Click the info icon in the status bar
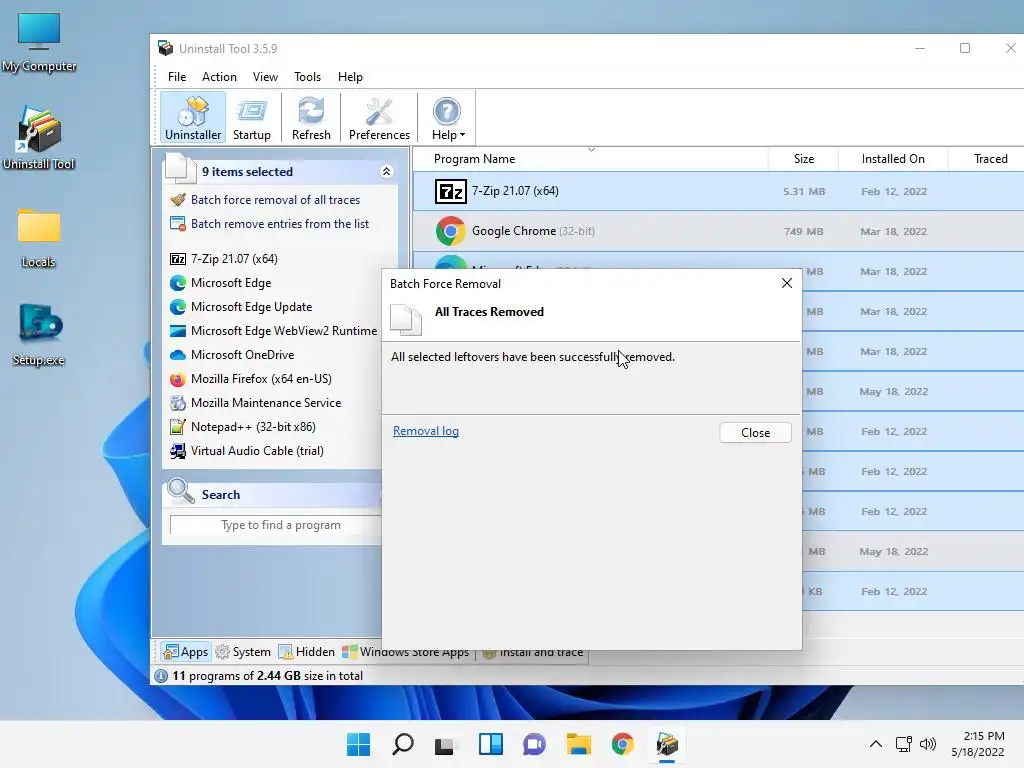The width and height of the screenshot is (1024, 768). tap(161, 676)
